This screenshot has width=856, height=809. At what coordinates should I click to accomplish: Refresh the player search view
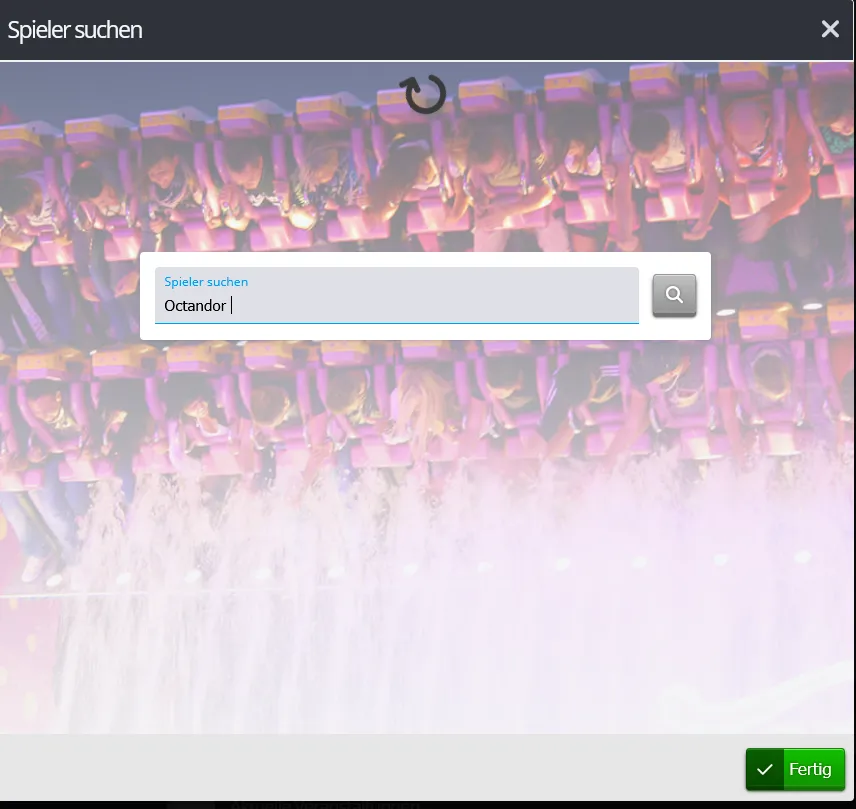[x=425, y=94]
